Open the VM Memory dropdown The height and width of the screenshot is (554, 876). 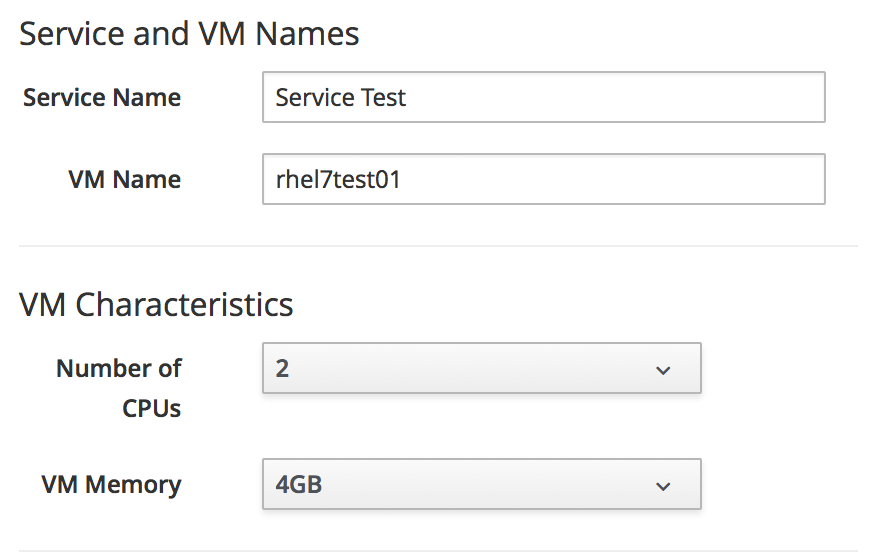coord(481,485)
